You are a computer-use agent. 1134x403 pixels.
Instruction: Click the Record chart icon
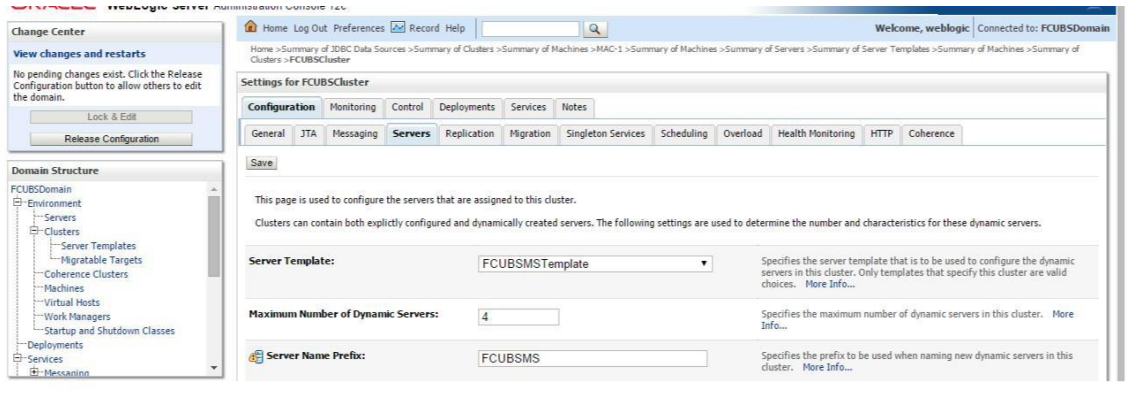(398, 28)
